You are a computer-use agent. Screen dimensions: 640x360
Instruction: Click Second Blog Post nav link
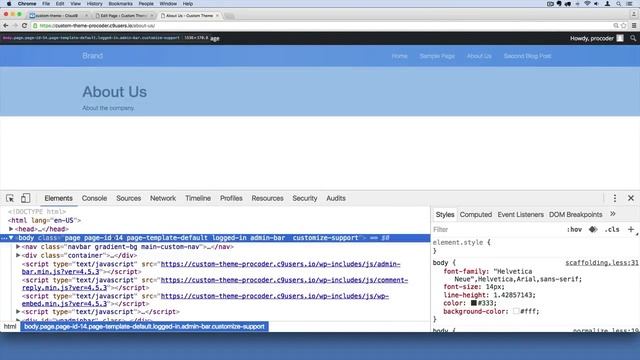[527, 56]
